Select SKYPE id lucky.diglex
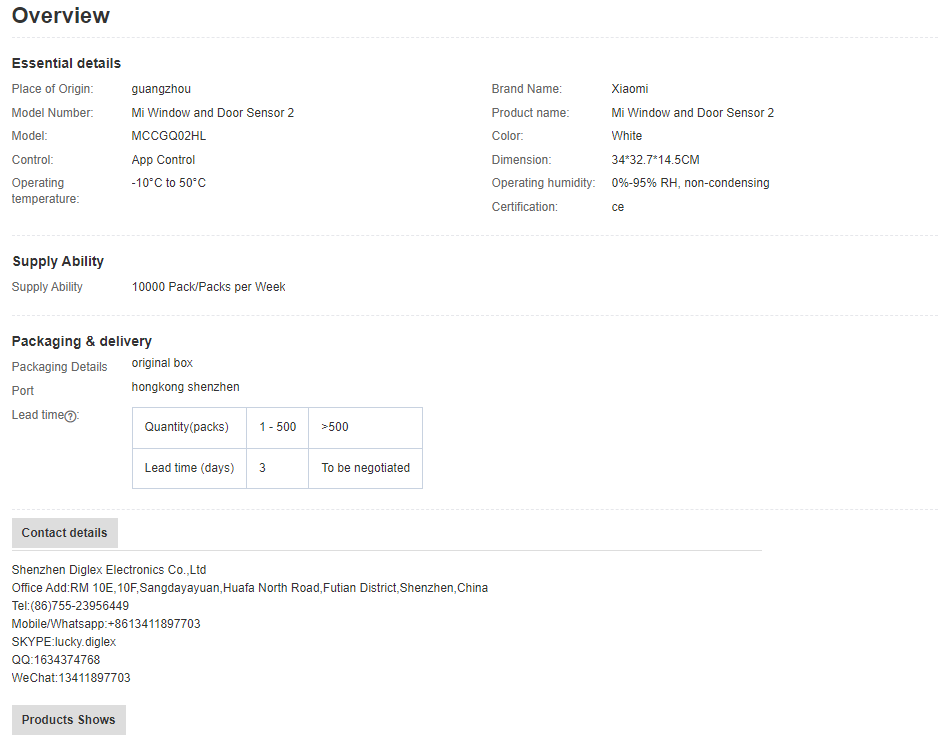 [x=86, y=642]
